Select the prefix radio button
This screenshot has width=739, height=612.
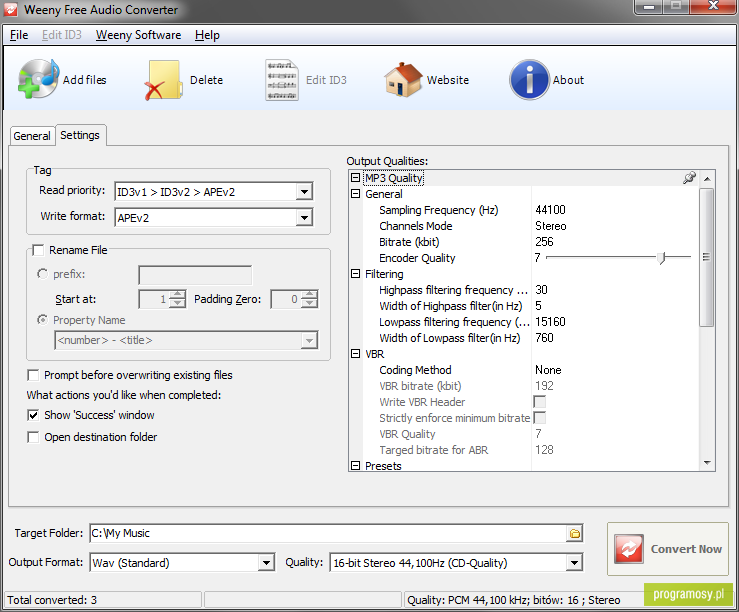tap(42, 274)
